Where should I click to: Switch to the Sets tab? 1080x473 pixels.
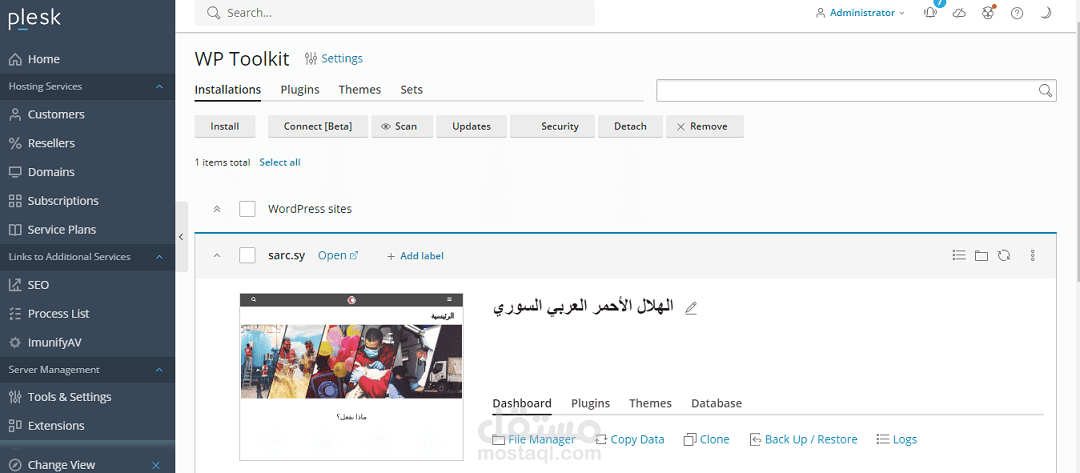pyautogui.click(x=411, y=90)
